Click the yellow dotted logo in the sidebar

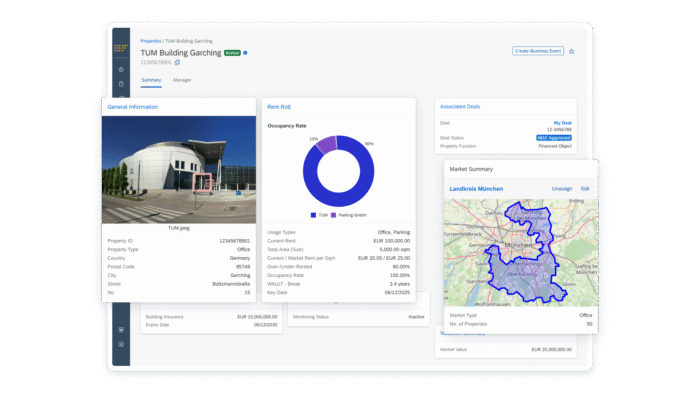point(121,48)
